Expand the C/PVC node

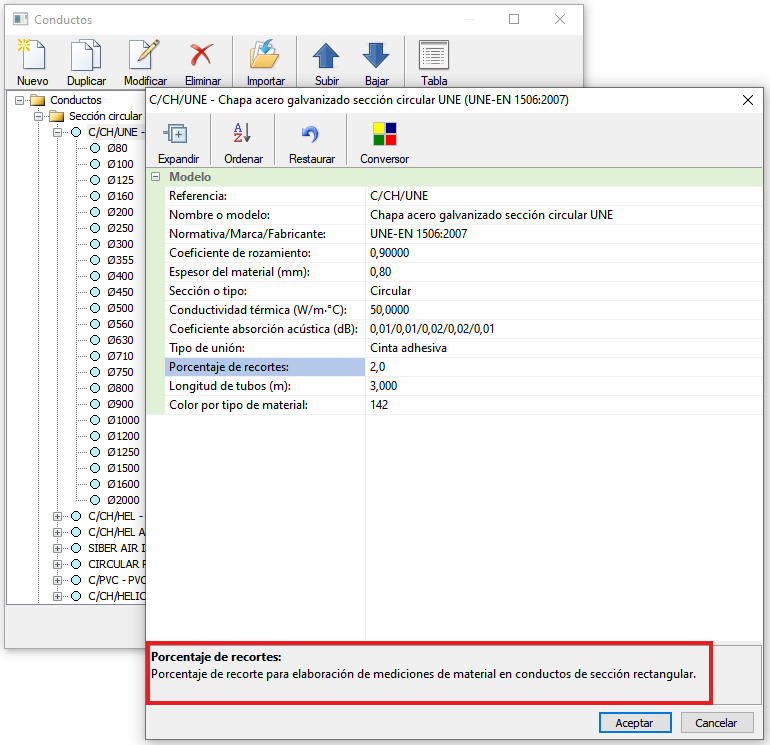coord(57,580)
